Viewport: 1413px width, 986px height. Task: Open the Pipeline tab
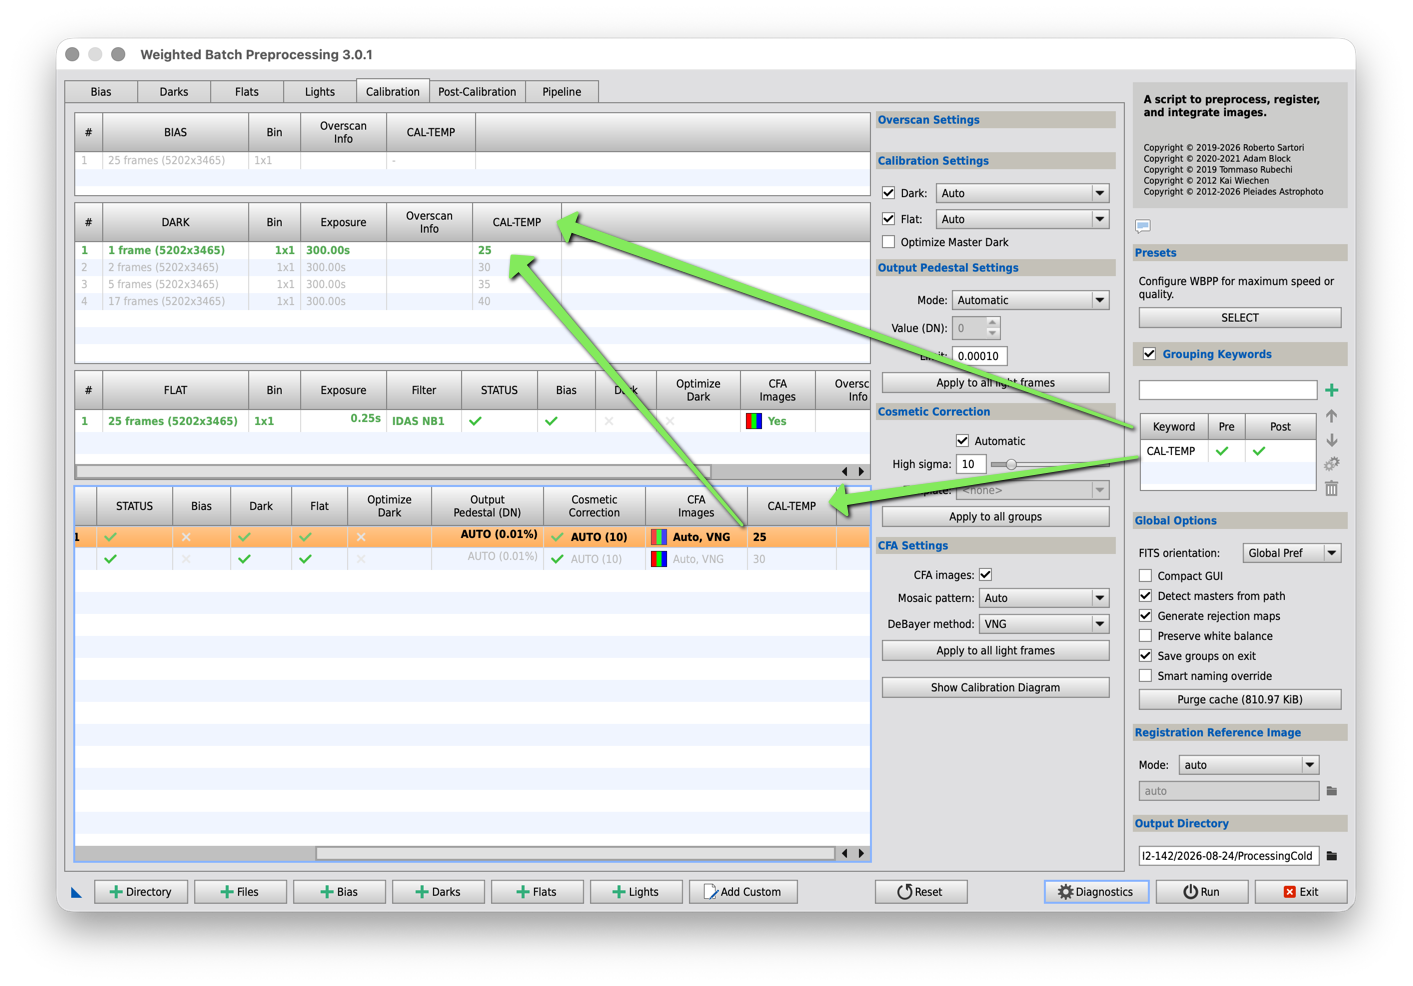[x=562, y=92]
